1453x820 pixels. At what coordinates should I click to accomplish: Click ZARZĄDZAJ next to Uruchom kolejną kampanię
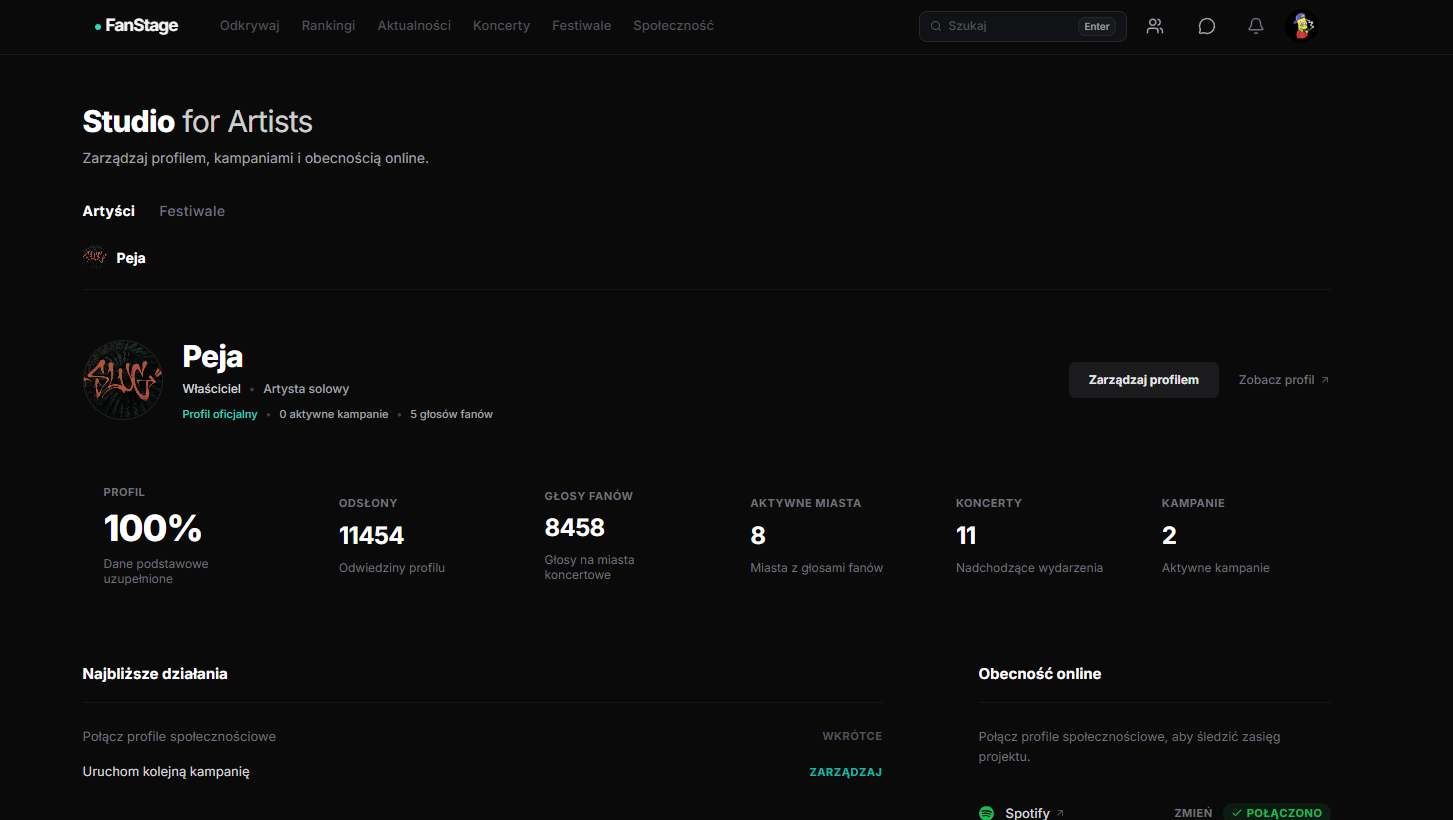coord(845,772)
